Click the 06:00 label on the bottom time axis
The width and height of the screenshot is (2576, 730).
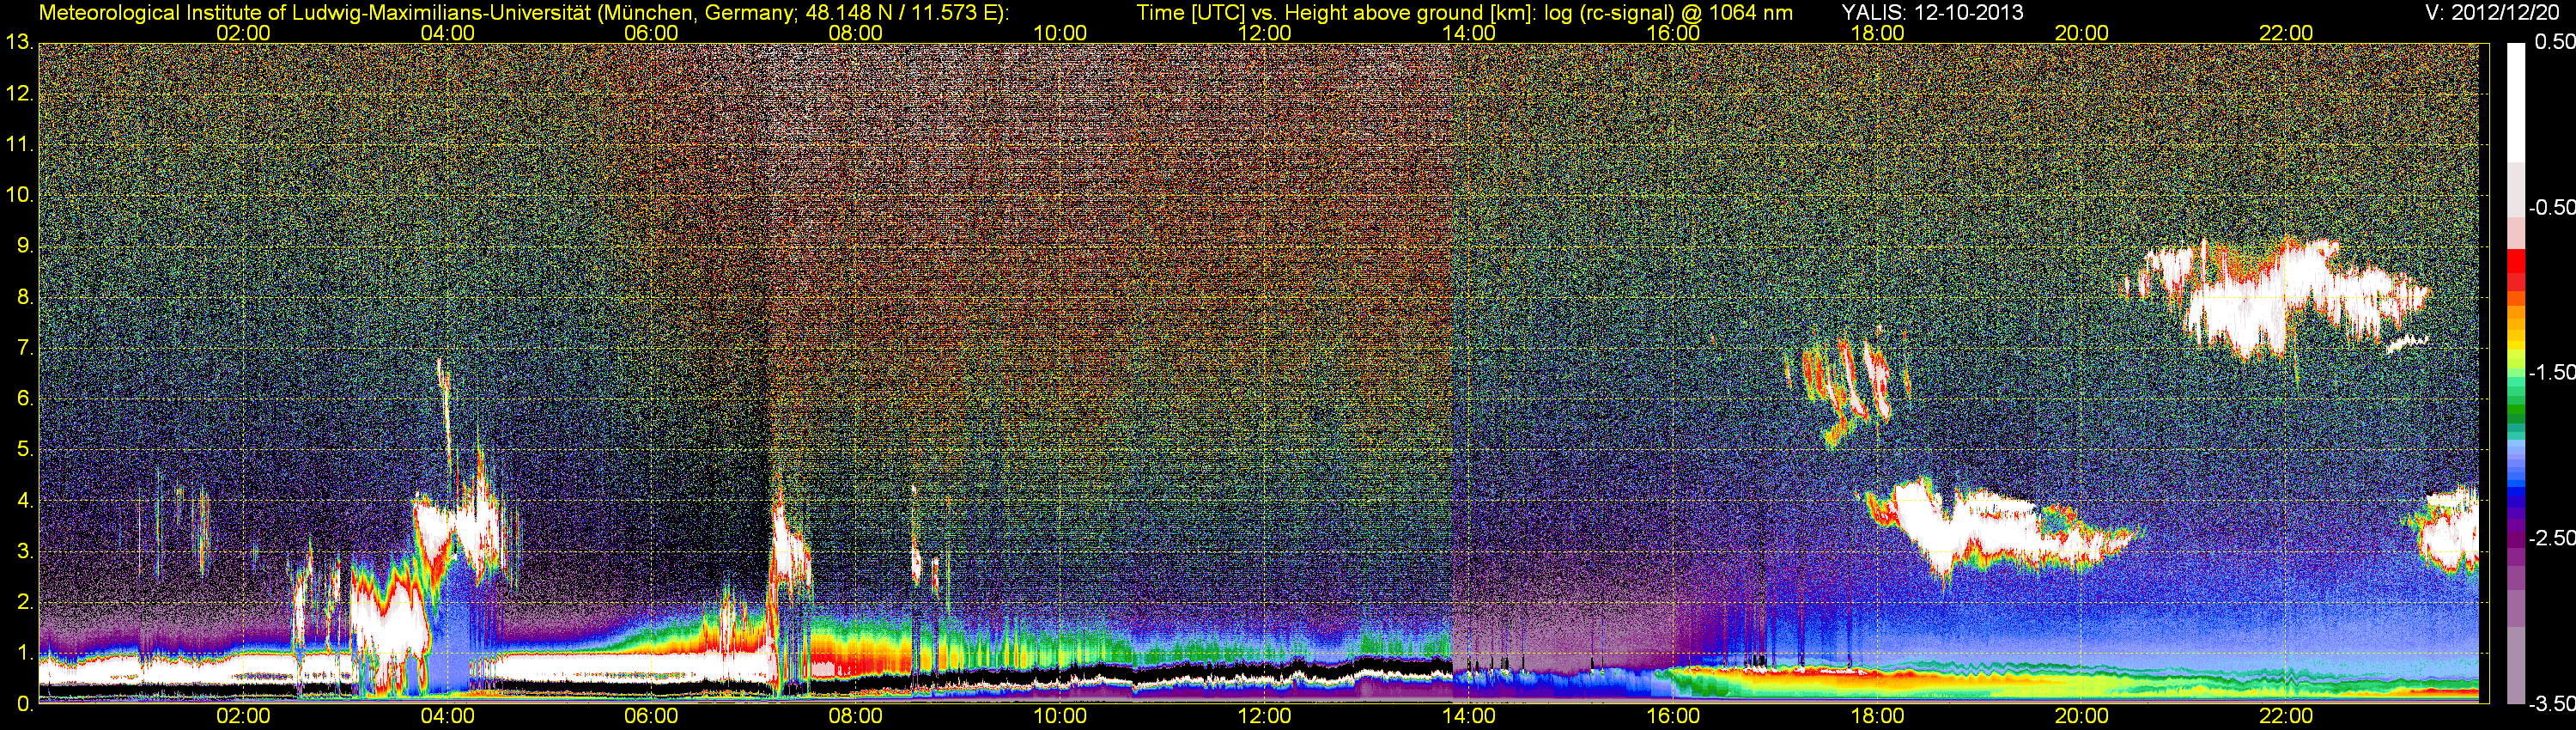[651, 716]
